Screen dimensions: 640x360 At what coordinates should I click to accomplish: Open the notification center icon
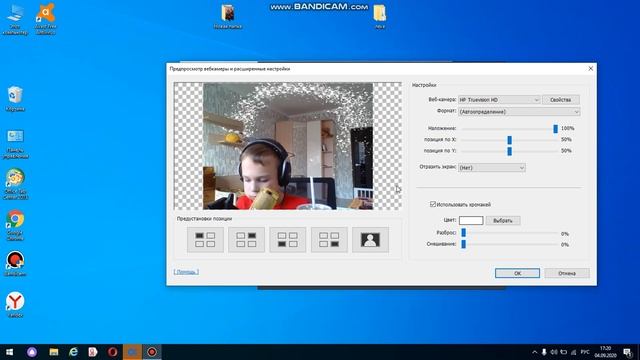click(x=628, y=352)
